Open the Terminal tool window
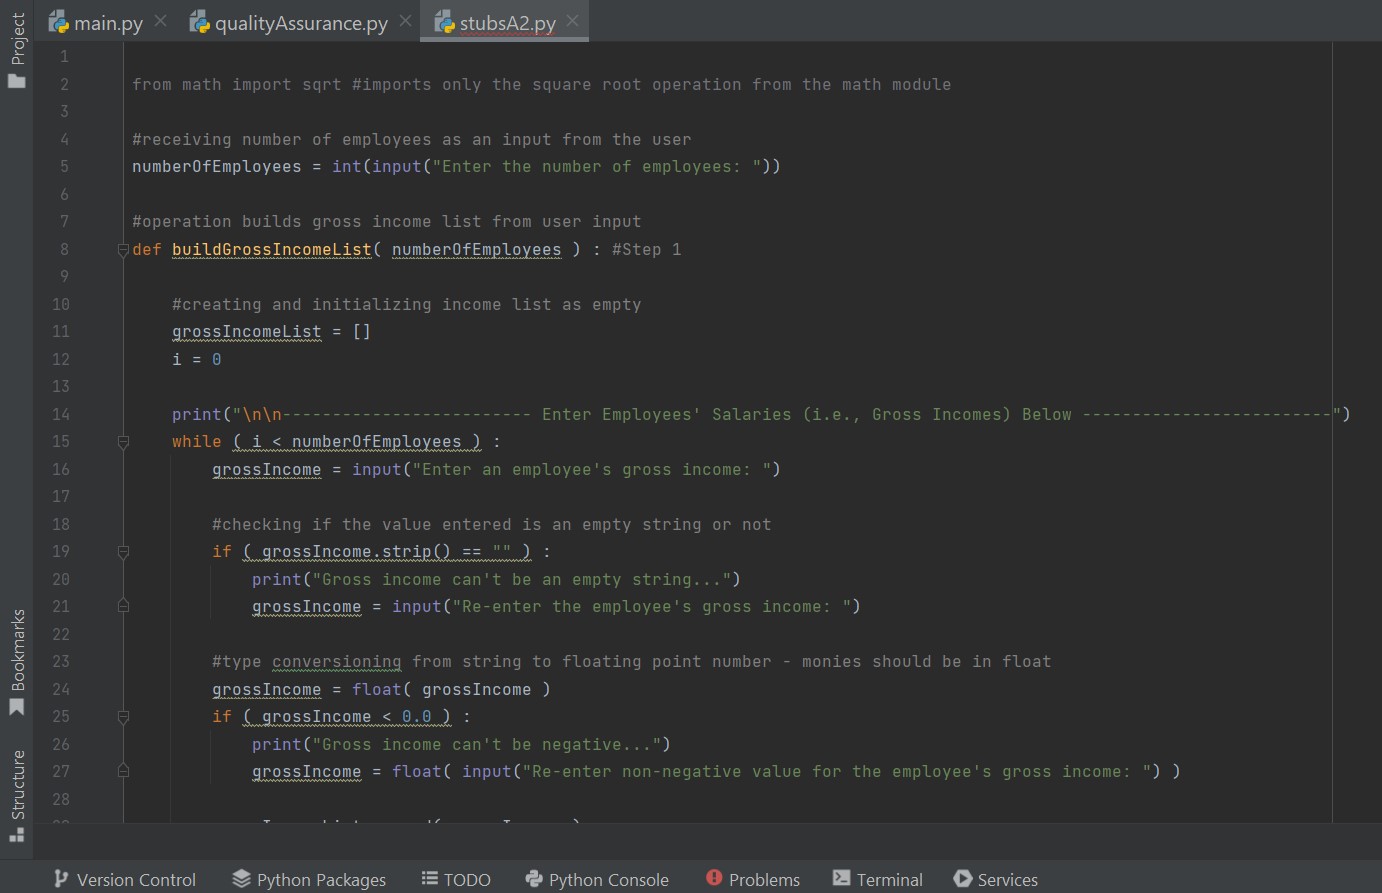Image resolution: width=1382 pixels, height=893 pixels. click(878, 879)
